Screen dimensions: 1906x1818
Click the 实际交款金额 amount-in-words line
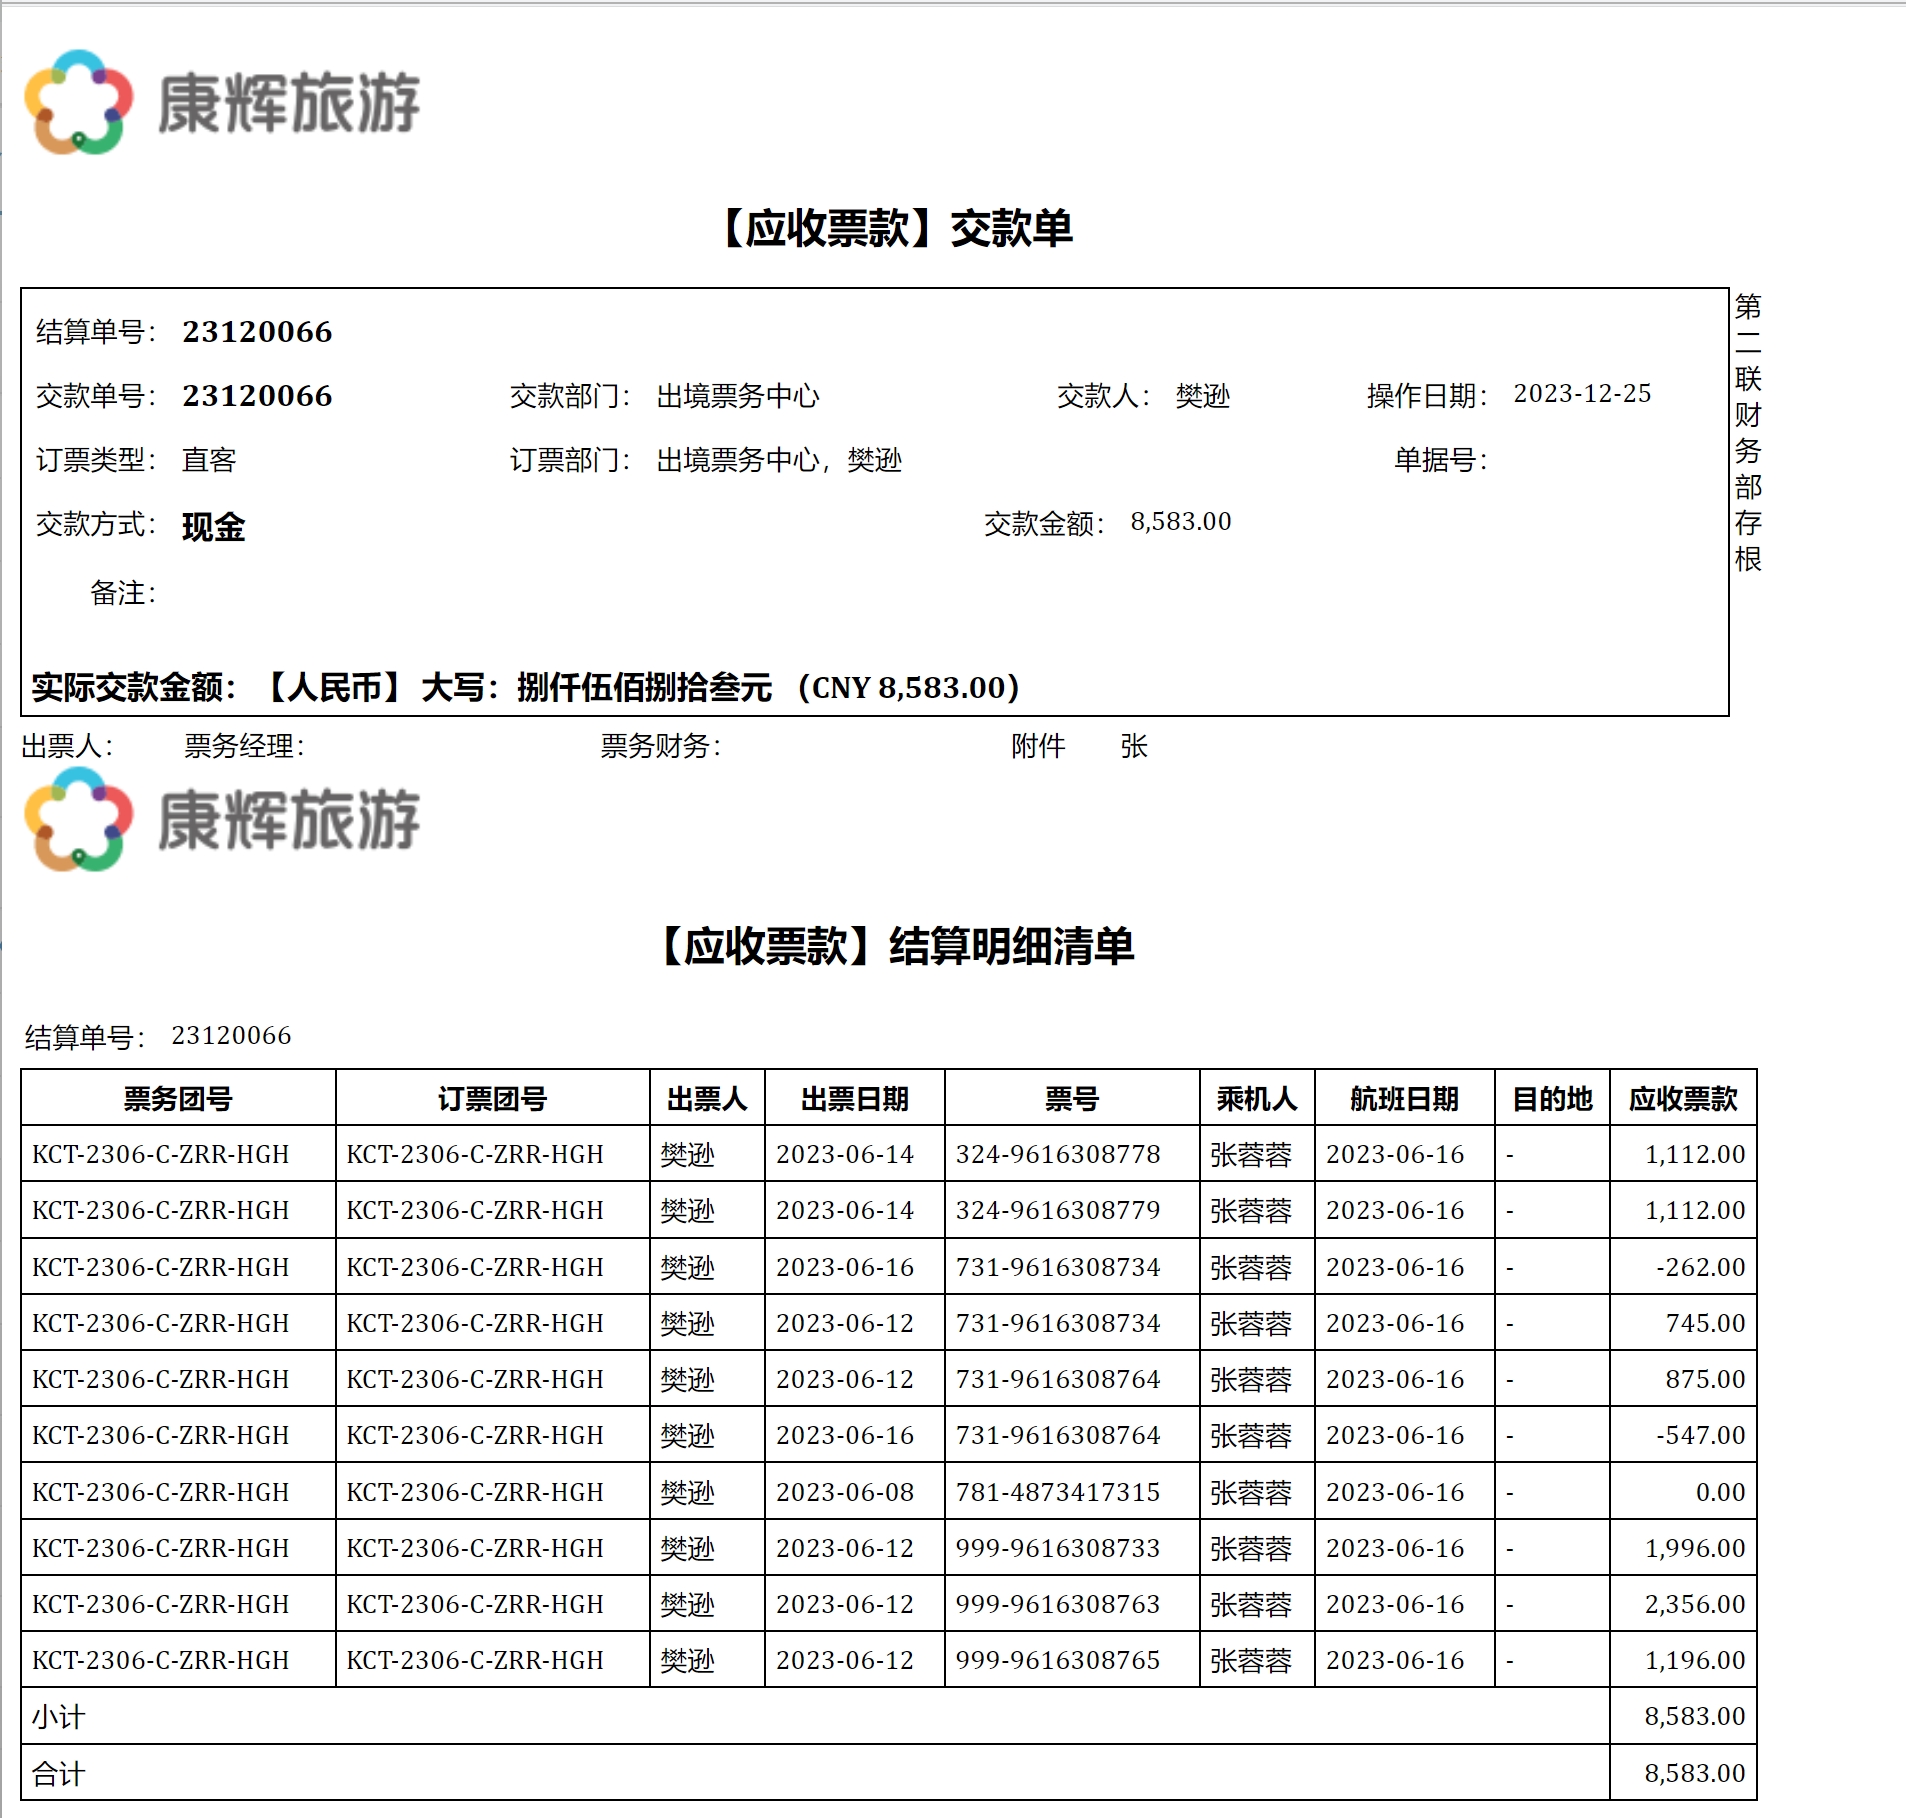tap(525, 688)
